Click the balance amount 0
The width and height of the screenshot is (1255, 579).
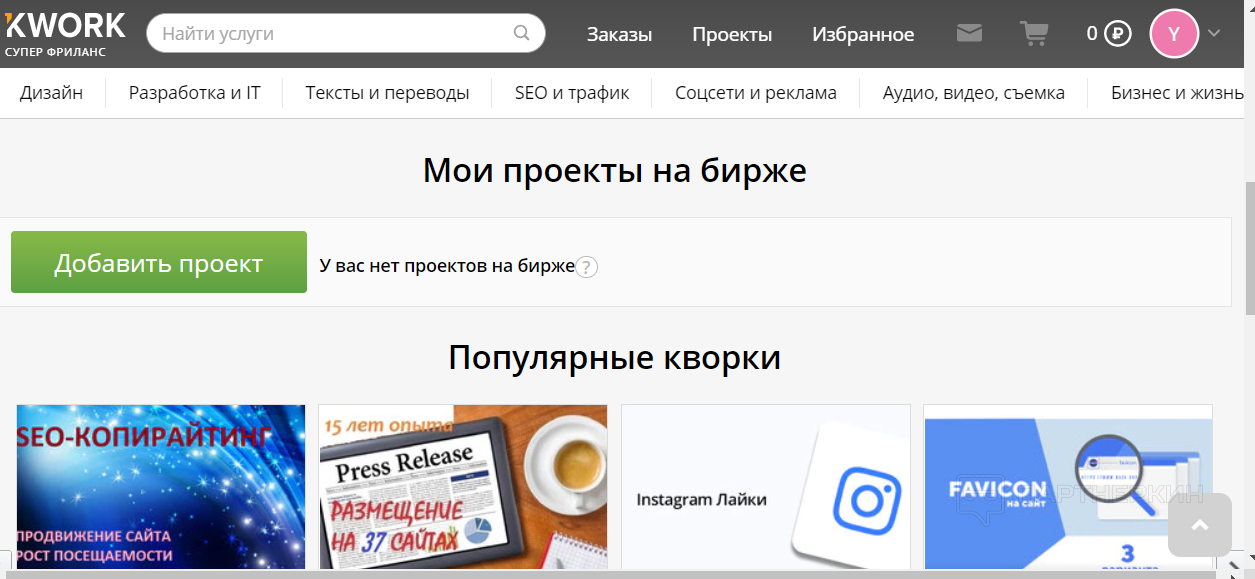tap(1092, 34)
